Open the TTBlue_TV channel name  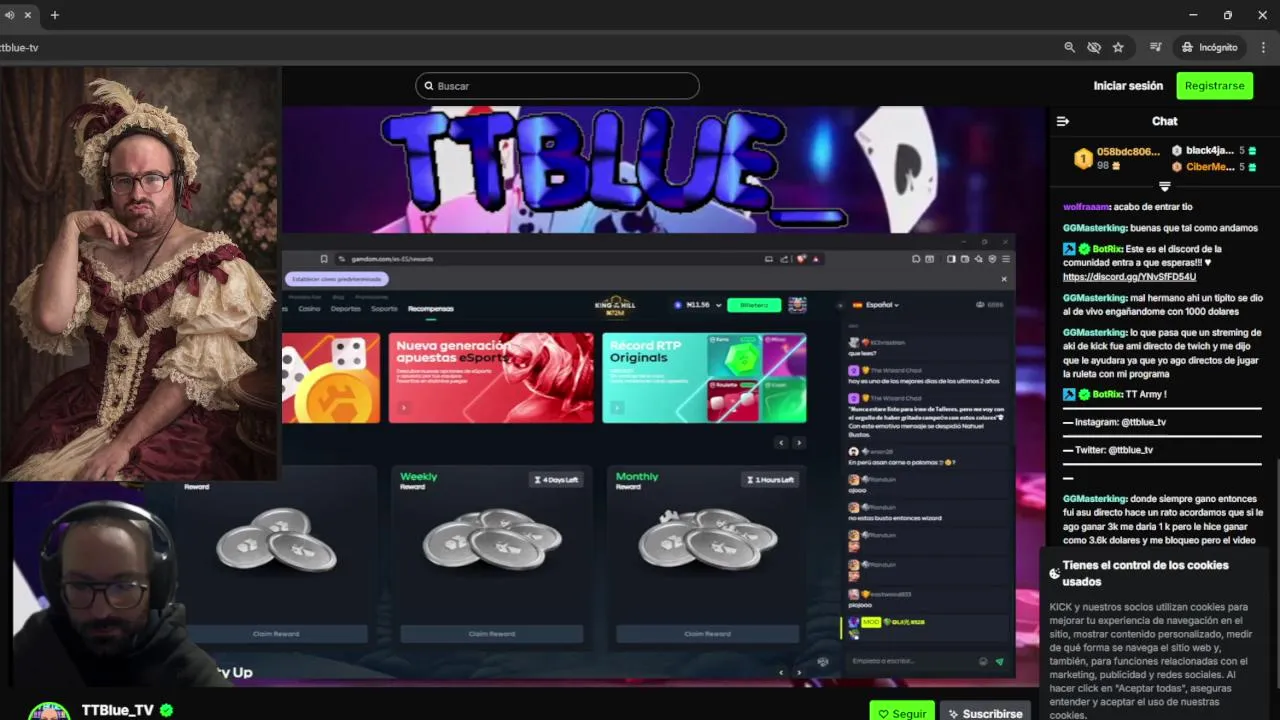[118, 710]
